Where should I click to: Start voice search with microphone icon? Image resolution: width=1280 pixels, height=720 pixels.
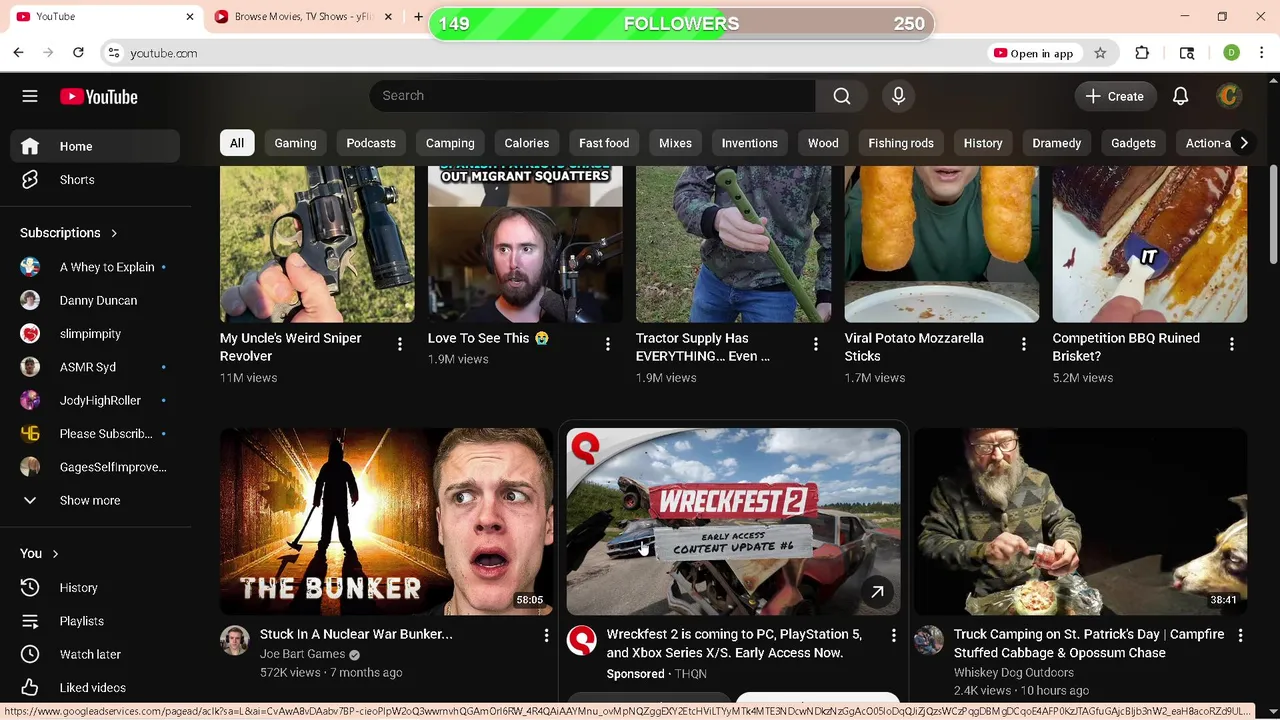pyautogui.click(x=898, y=96)
